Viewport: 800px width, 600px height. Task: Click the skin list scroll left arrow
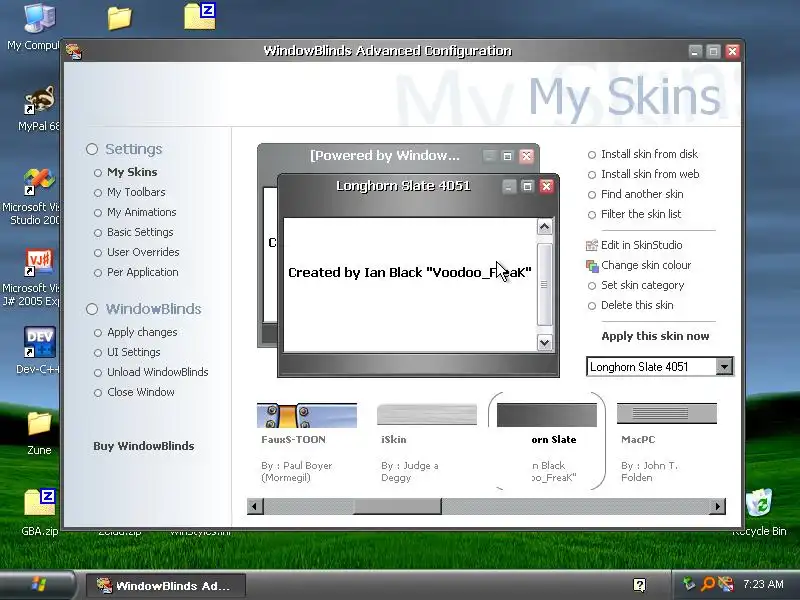click(255, 506)
